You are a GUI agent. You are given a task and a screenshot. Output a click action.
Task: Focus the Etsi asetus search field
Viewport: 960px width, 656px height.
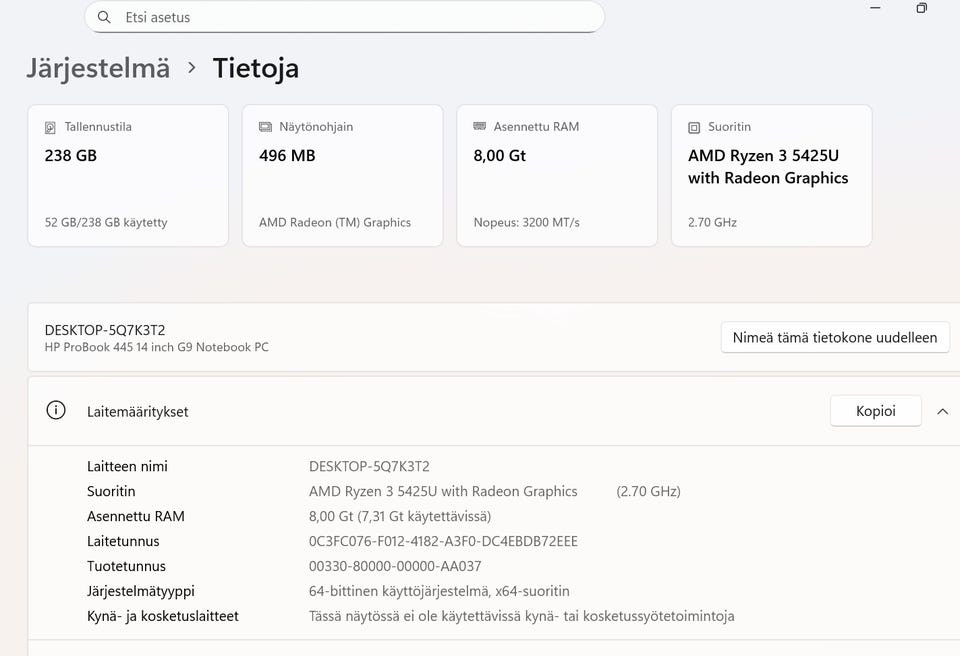(x=350, y=17)
